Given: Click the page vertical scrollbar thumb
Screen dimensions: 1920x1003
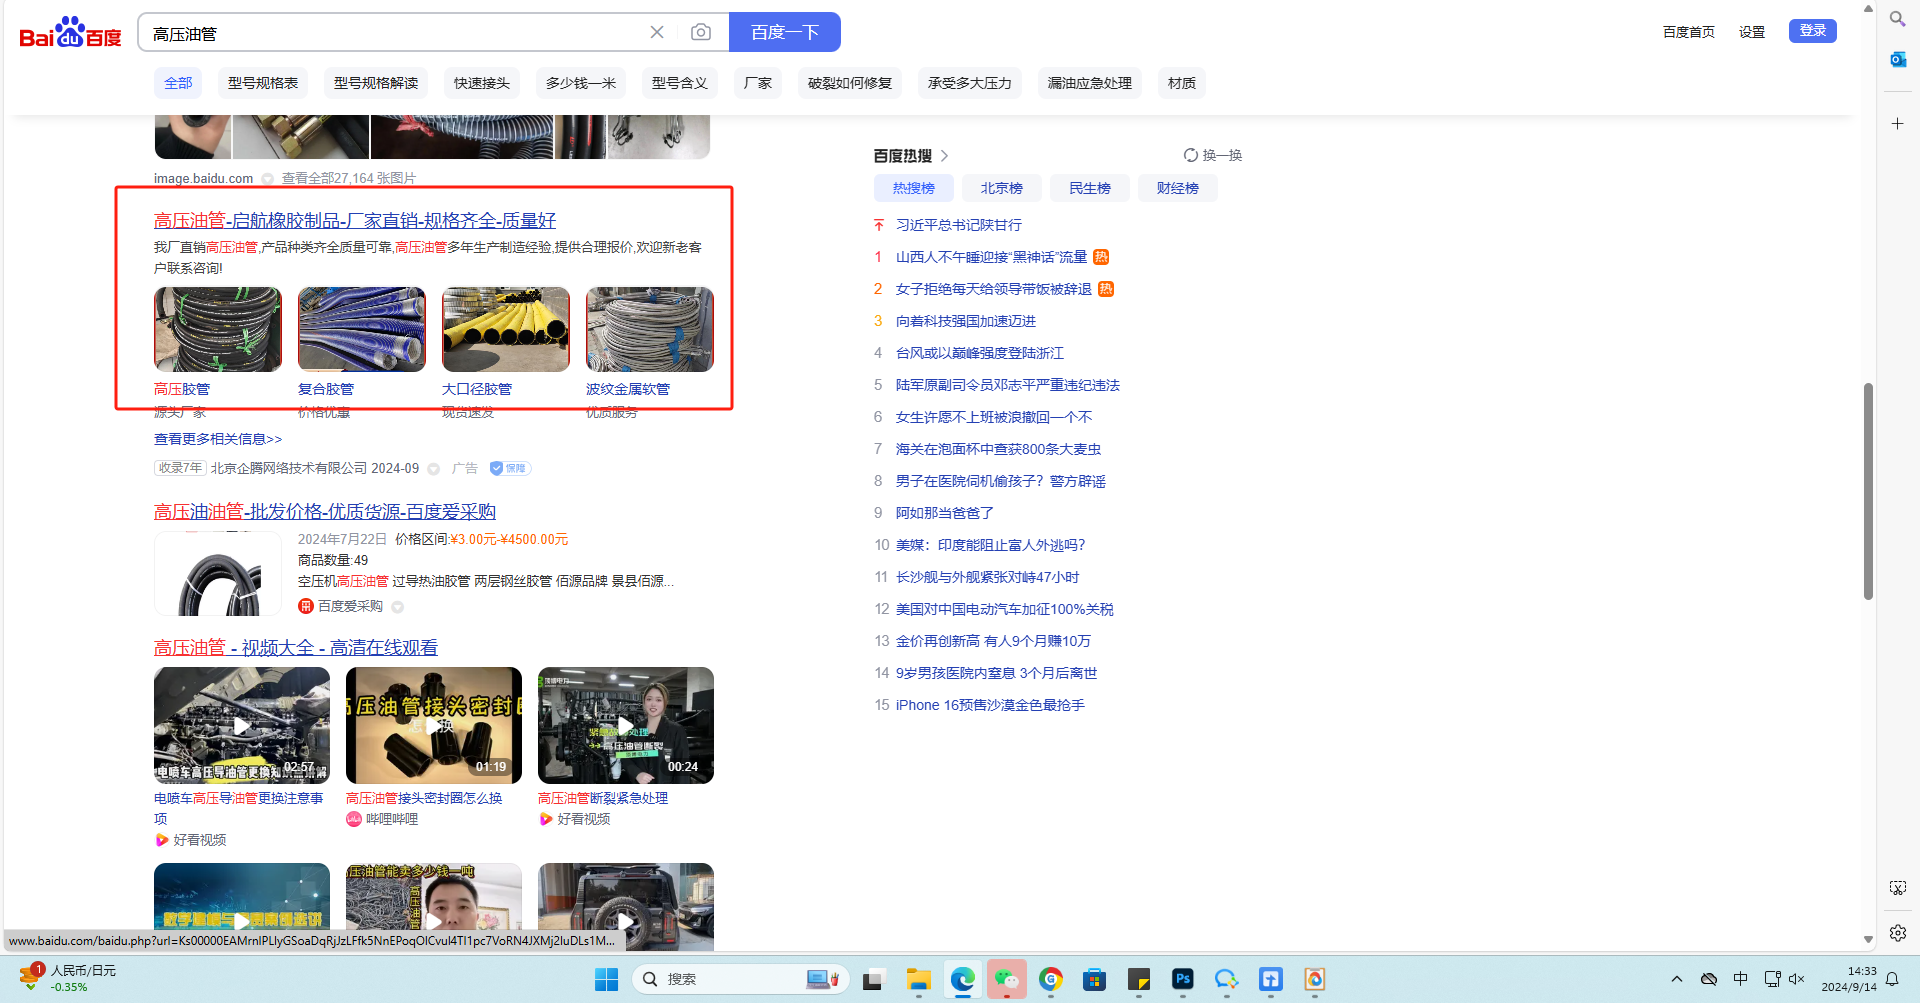Looking at the screenshot, I should pos(1867,490).
